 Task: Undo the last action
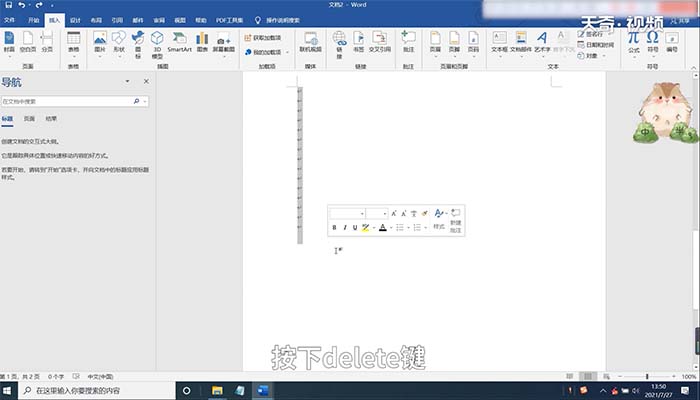(21, 5)
